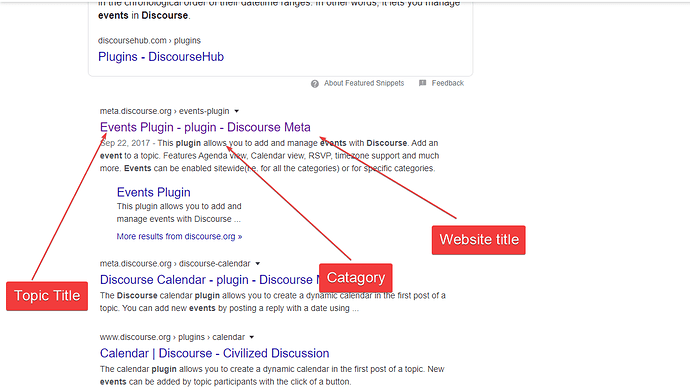Click the Feedback flag icon

[x=422, y=83]
